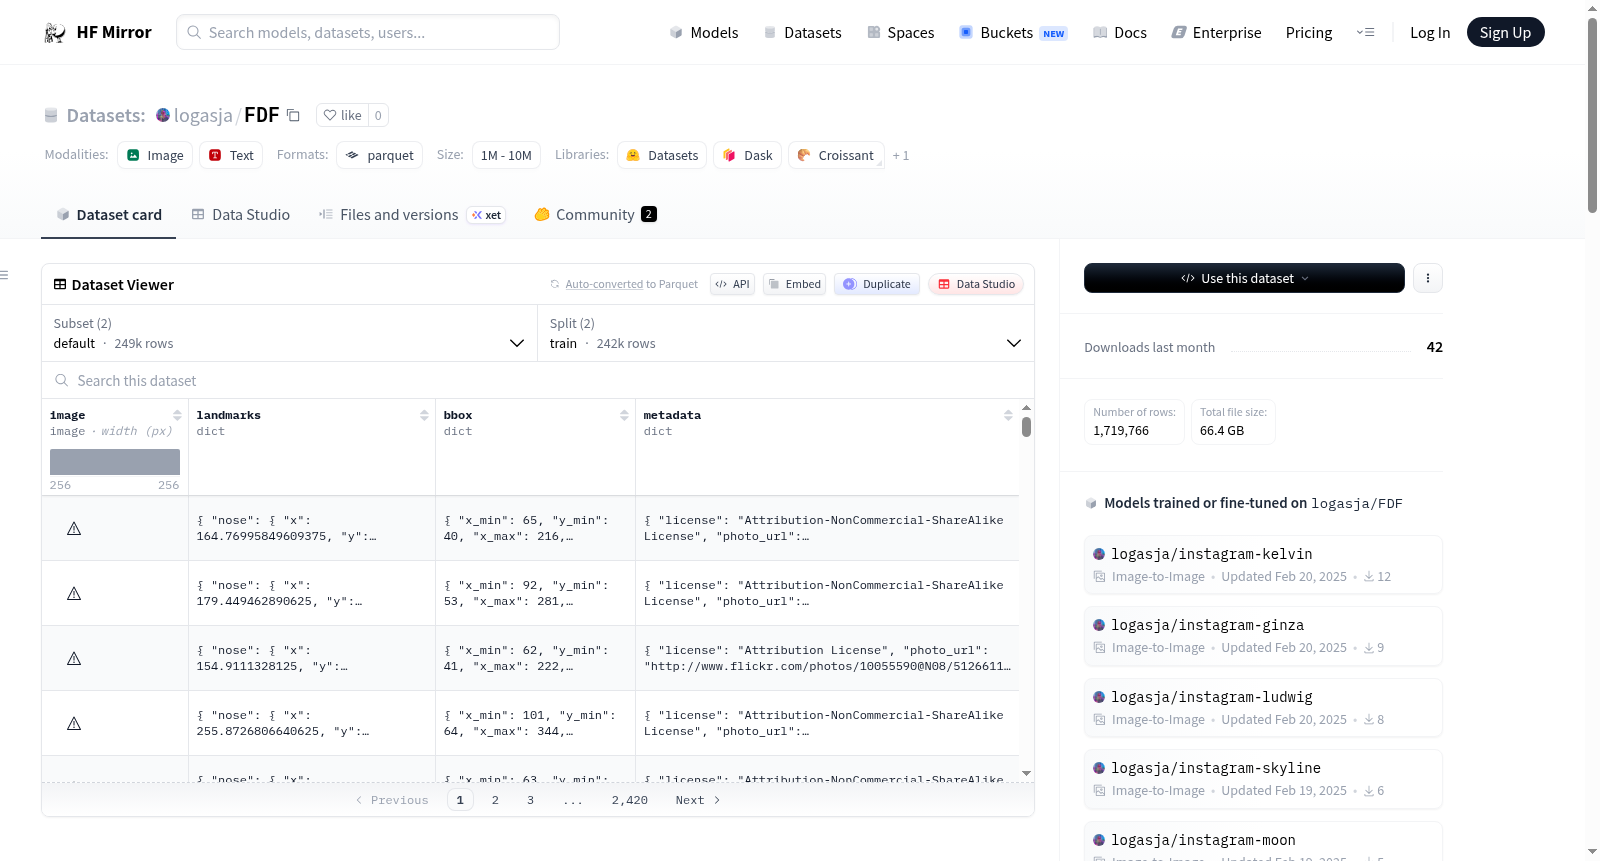This screenshot has height=861, width=1600.
Task: Open the logasja/instagram-kelvin model
Action: pyautogui.click(x=1263, y=565)
